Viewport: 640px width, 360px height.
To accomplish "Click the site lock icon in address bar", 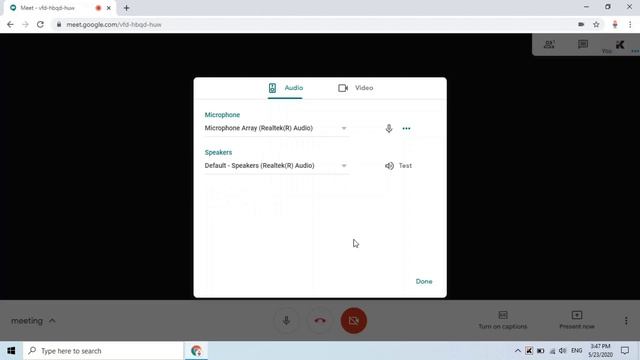I will tap(59, 24).
